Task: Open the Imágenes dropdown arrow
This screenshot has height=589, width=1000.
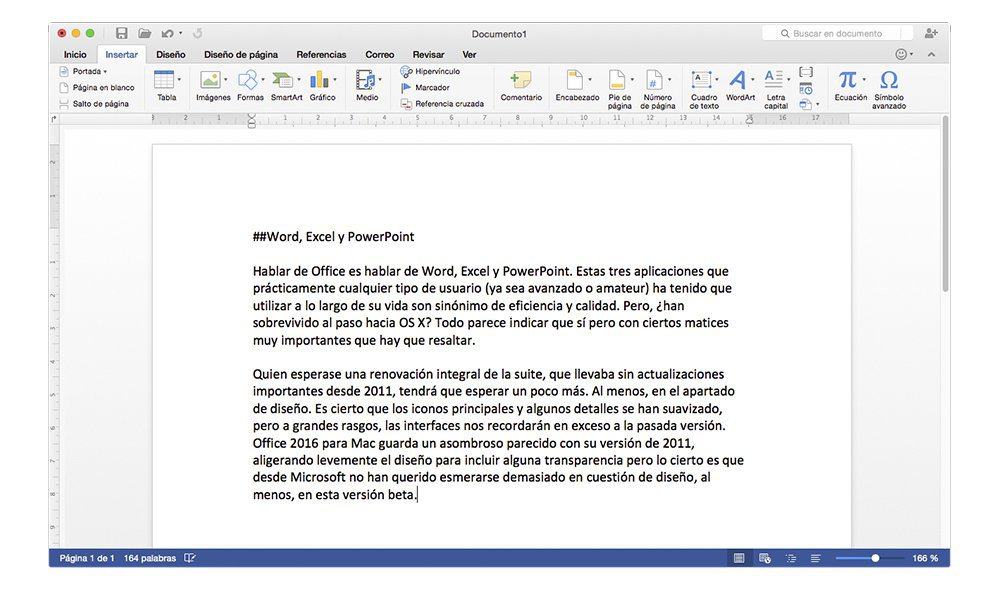Action: (x=225, y=80)
